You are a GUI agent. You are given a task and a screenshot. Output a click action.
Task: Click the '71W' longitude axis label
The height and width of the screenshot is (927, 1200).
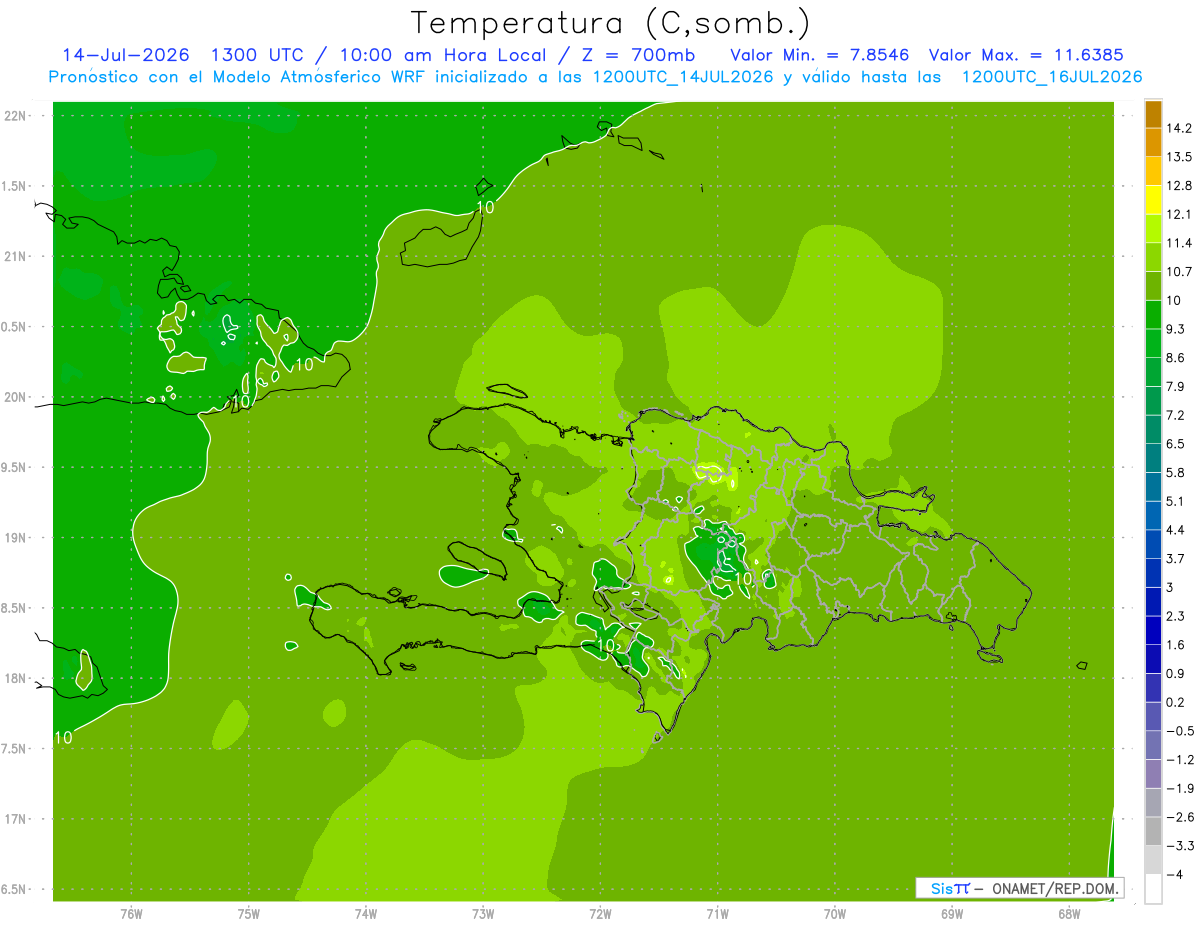717,914
